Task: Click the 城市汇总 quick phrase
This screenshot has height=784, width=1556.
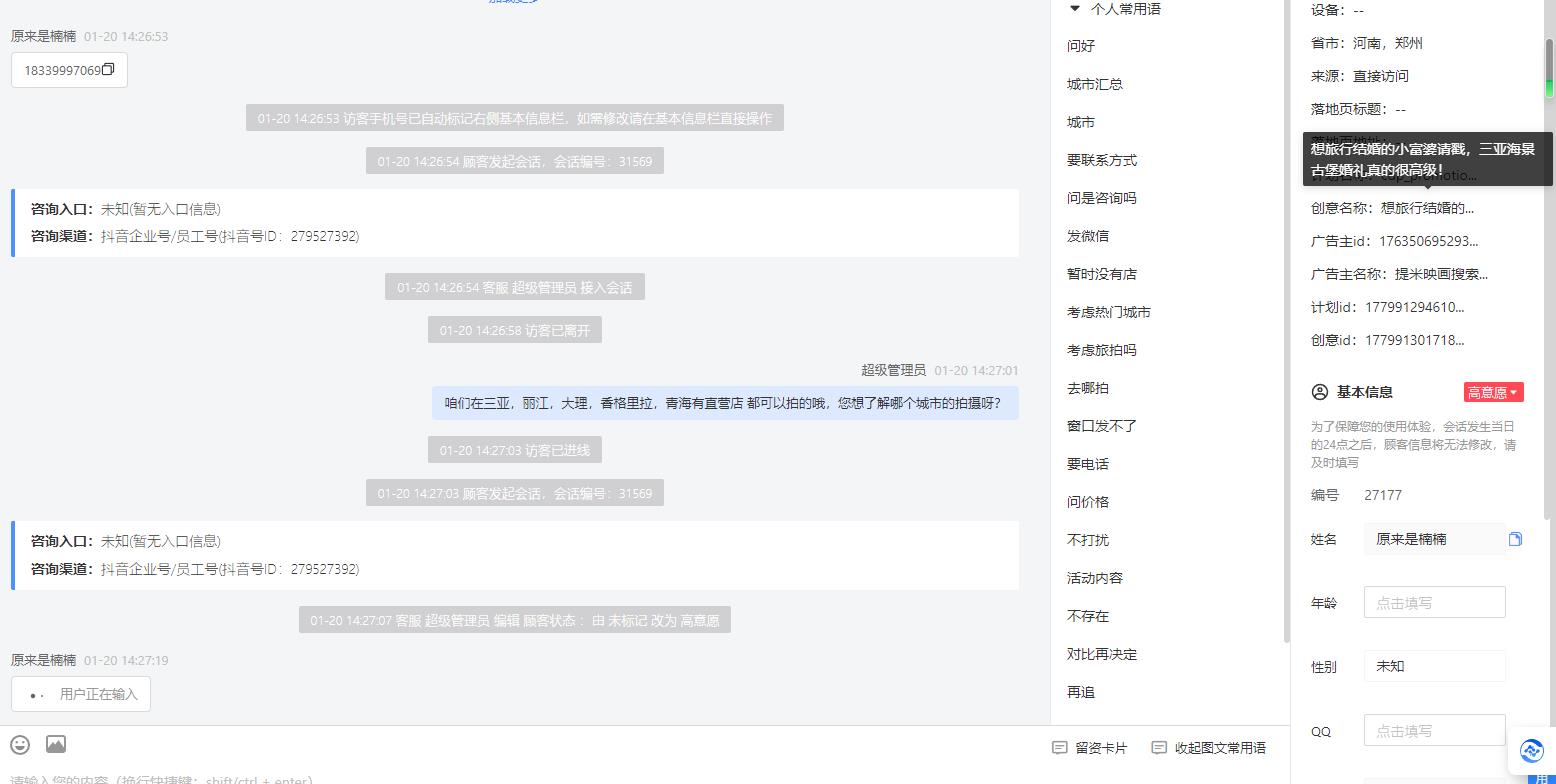Action: tap(1095, 84)
